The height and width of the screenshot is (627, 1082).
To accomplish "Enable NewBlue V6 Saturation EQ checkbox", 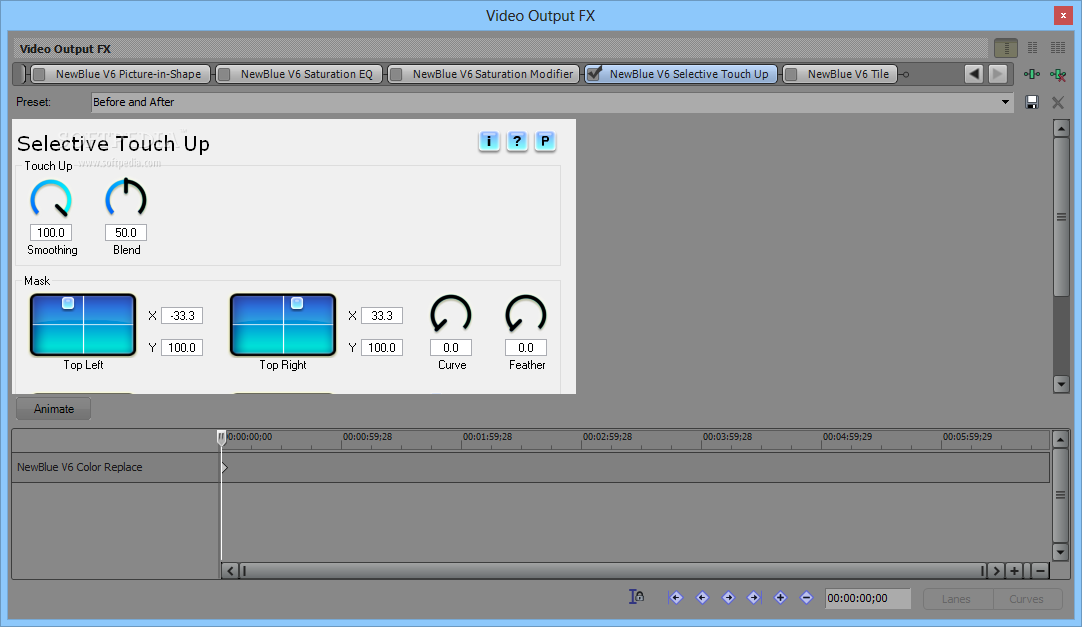I will 224,74.
